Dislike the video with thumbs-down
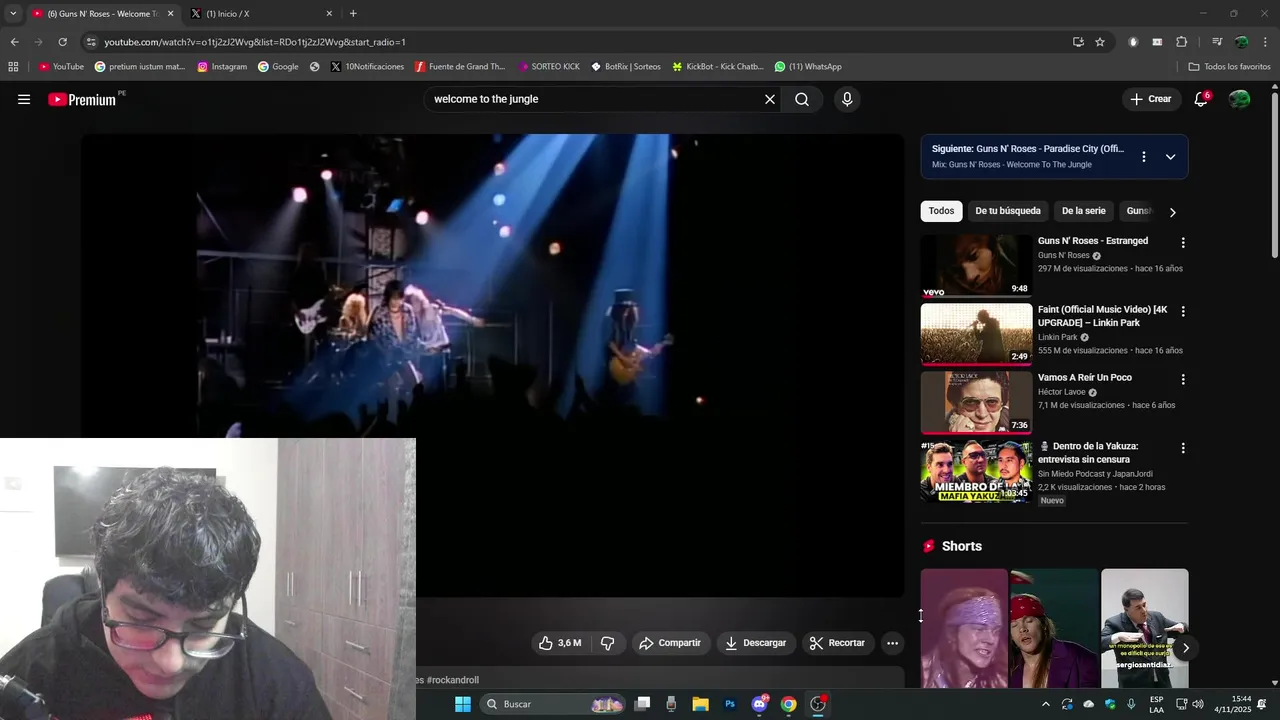The image size is (1280, 720). [607, 643]
